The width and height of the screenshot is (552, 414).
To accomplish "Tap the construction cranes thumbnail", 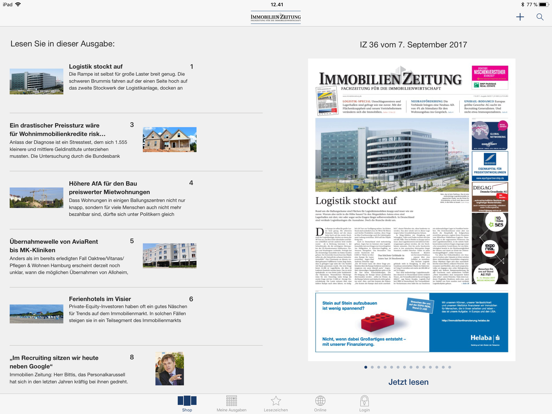I will [36, 197].
